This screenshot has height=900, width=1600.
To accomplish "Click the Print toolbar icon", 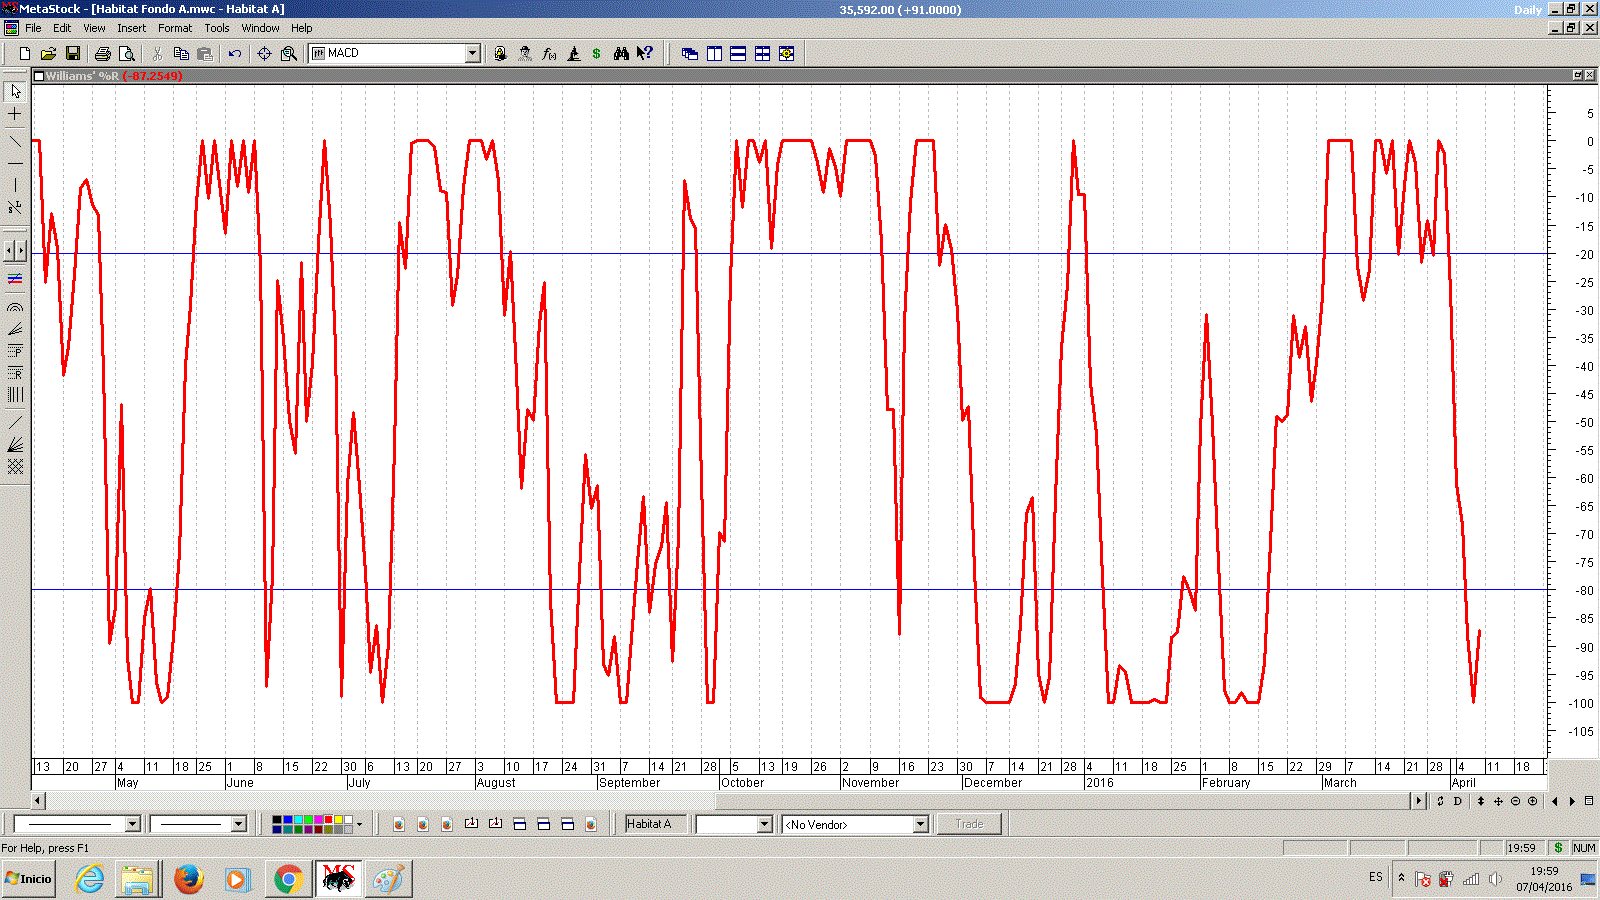I will pyautogui.click(x=102, y=54).
